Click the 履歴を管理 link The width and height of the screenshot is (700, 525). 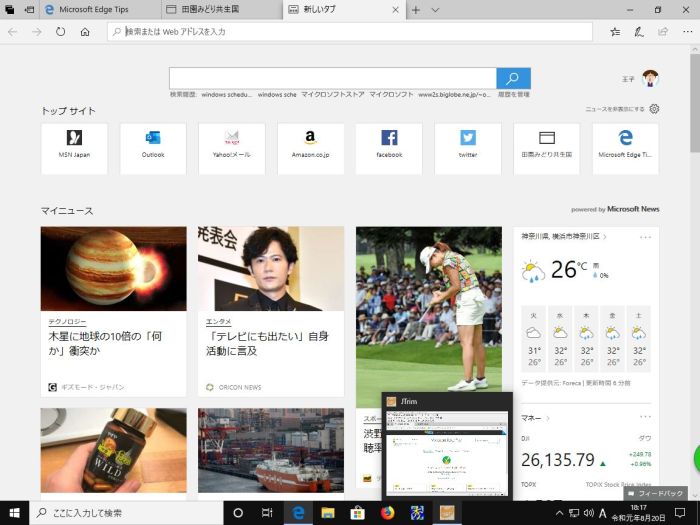(514, 95)
